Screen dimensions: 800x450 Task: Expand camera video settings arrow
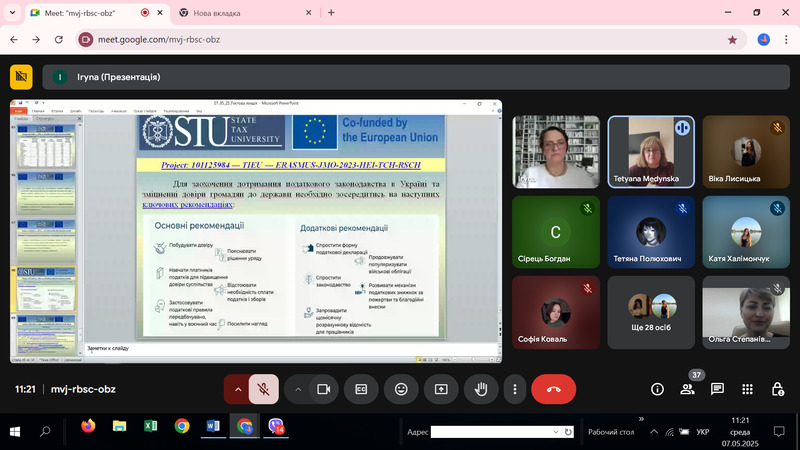click(x=298, y=389)
